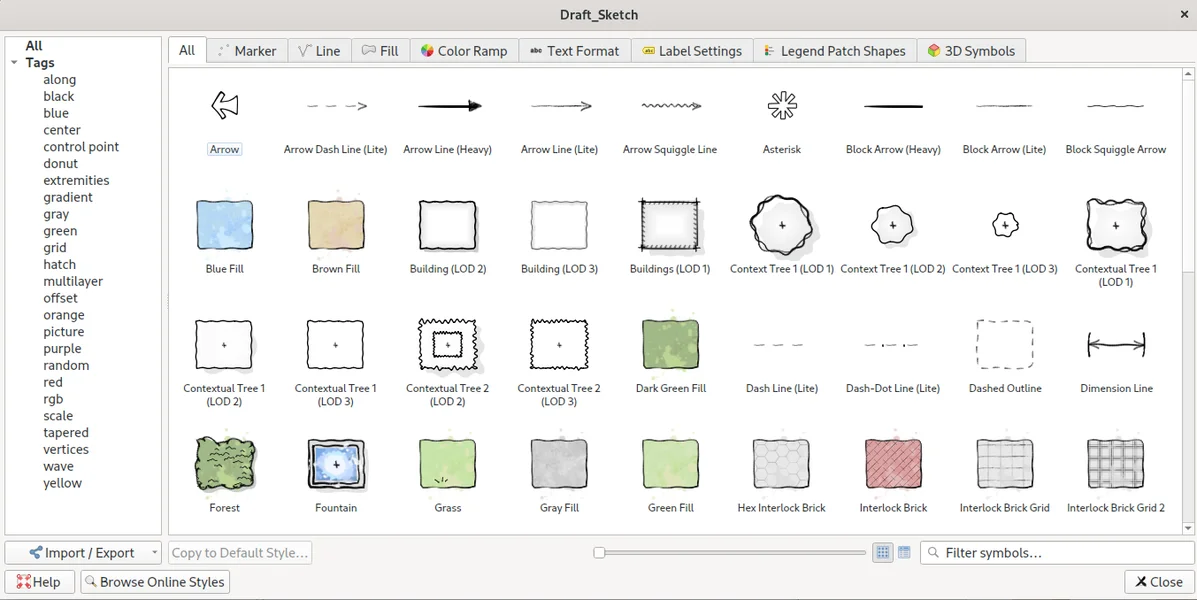
Task: Open the Color Ramp tab
Action: 464,51
